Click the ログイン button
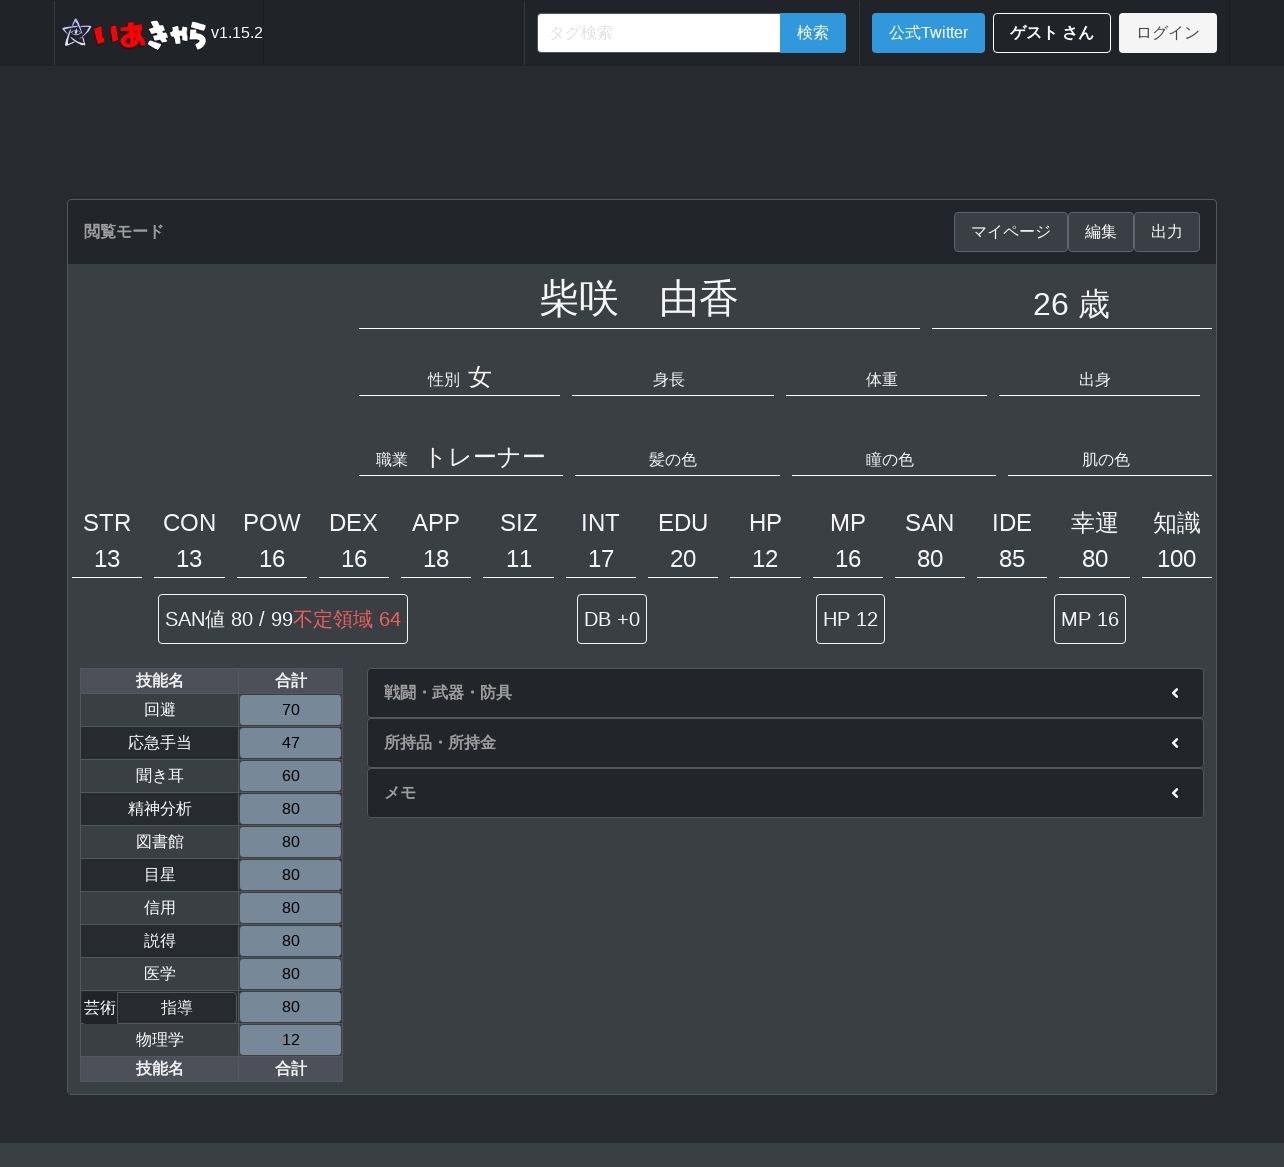 tap(1168, 33)
